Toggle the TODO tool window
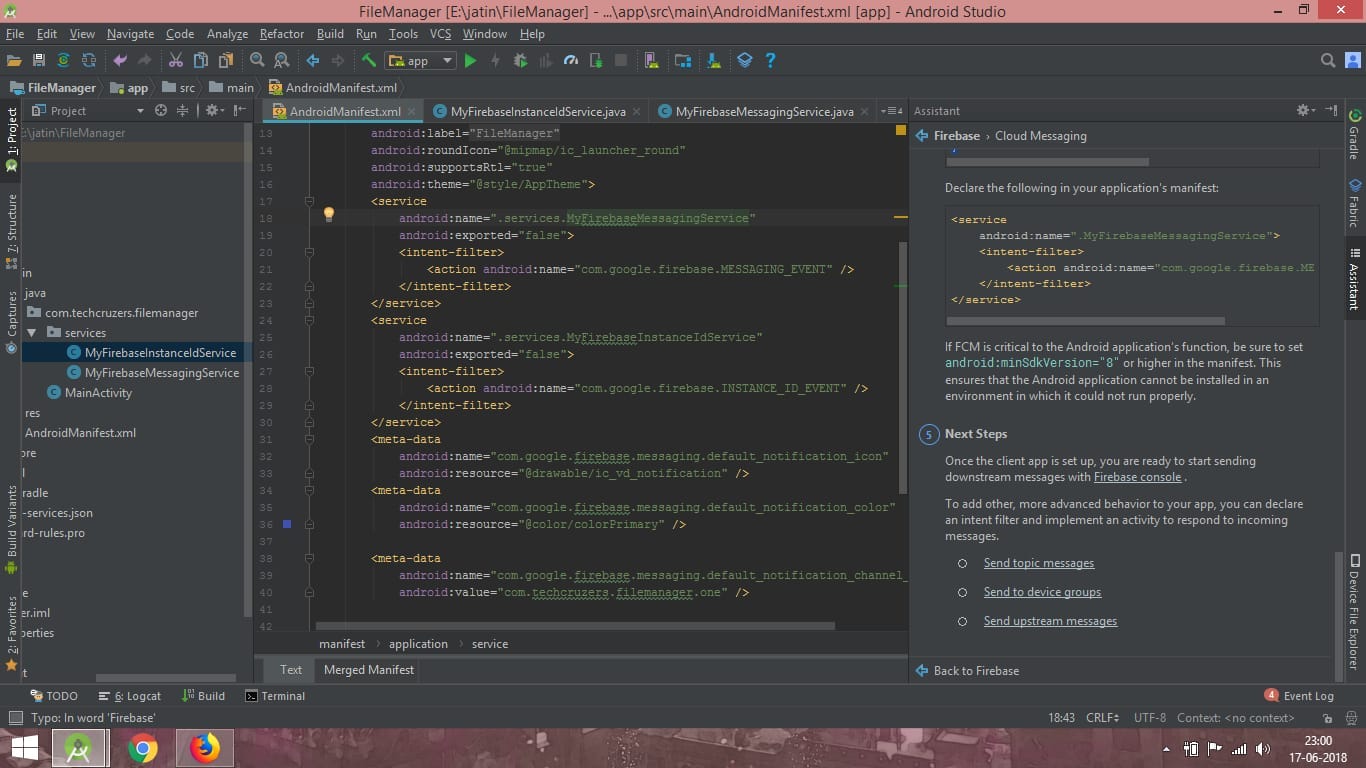The height and width of the screenshot is (768, 1366). 55,695
